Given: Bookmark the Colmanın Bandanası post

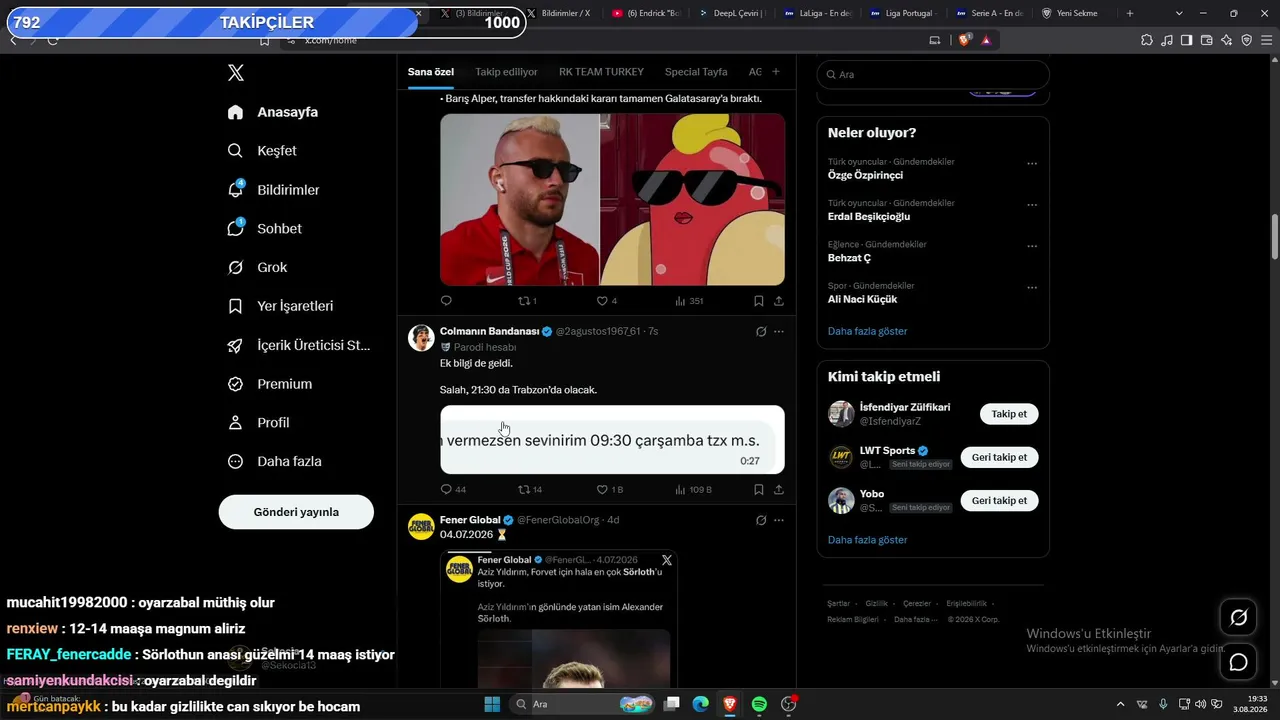Looking at the screenshot, I should tap(758, 490).
